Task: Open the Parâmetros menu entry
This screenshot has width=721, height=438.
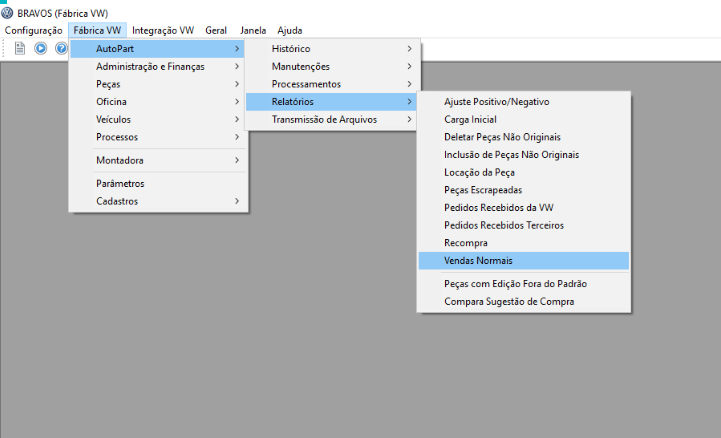Action: 158,183
